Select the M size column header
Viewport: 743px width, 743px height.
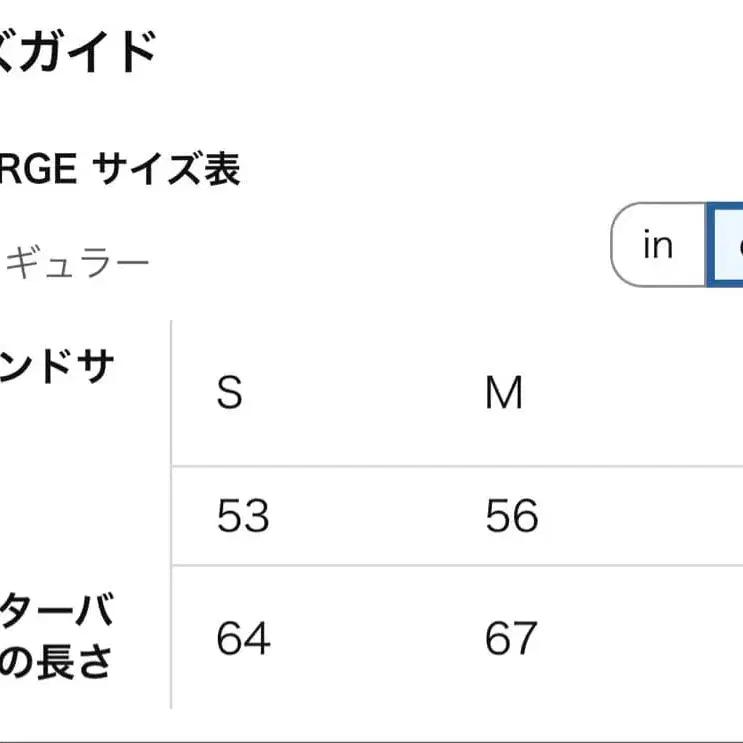[x=504, y=392]
